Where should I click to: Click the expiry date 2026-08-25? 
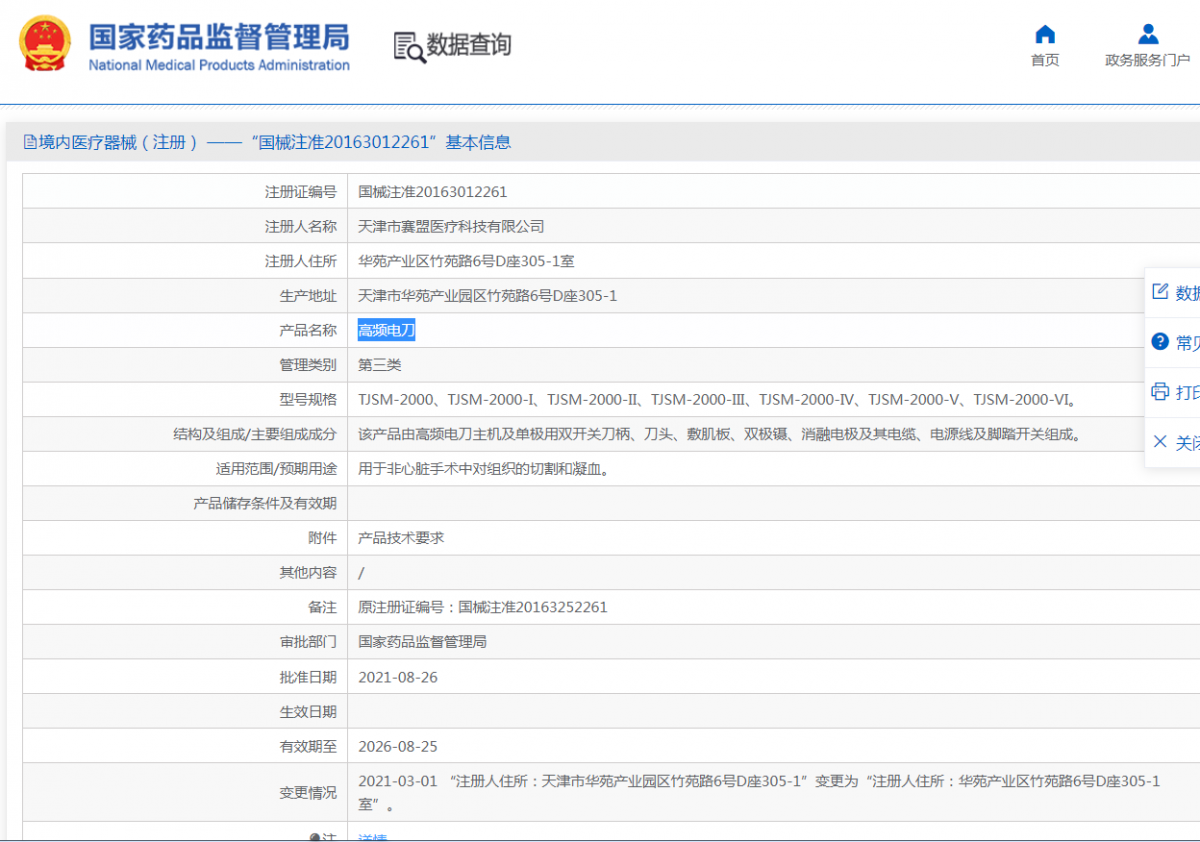point(398,746)
